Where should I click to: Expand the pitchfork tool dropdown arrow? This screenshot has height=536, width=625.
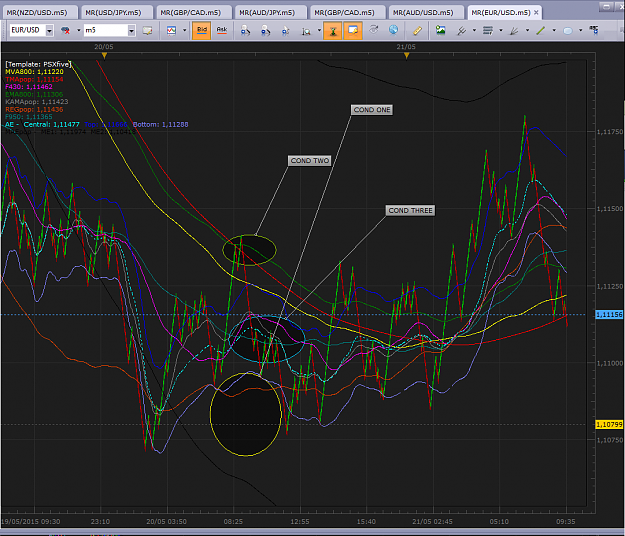coord(474,30)
